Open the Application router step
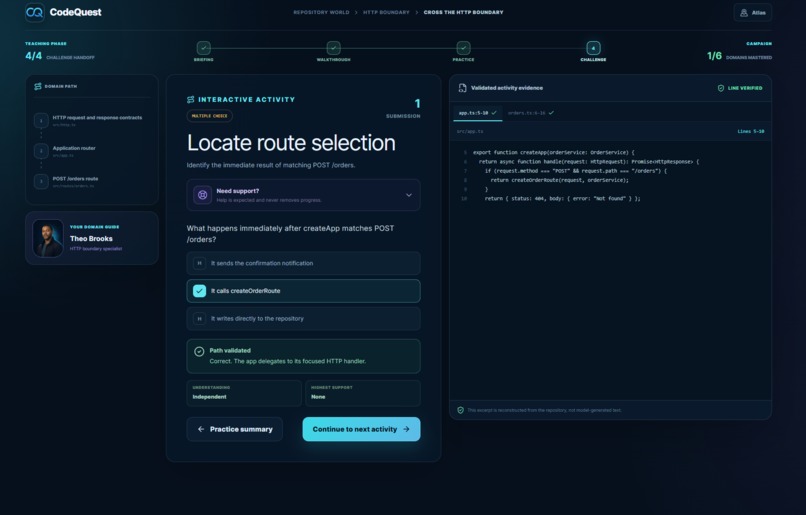Image resolution: width=806 pixels, height=515 pixels. (92, 151)
